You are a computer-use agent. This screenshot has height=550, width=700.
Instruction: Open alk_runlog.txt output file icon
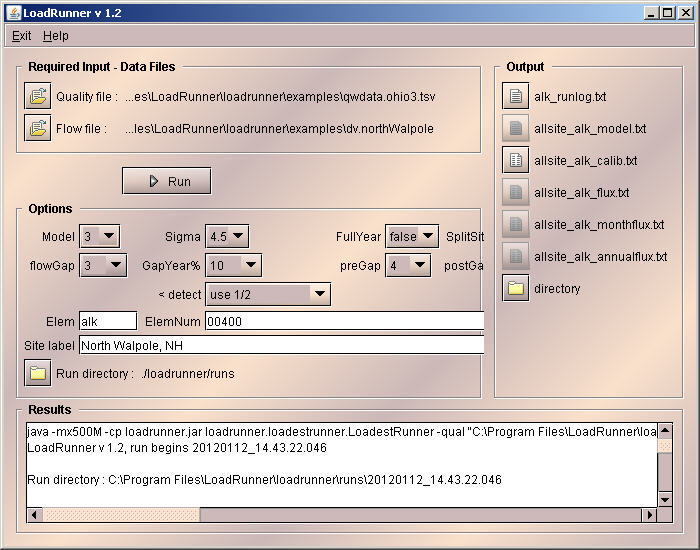coord(516,96)
